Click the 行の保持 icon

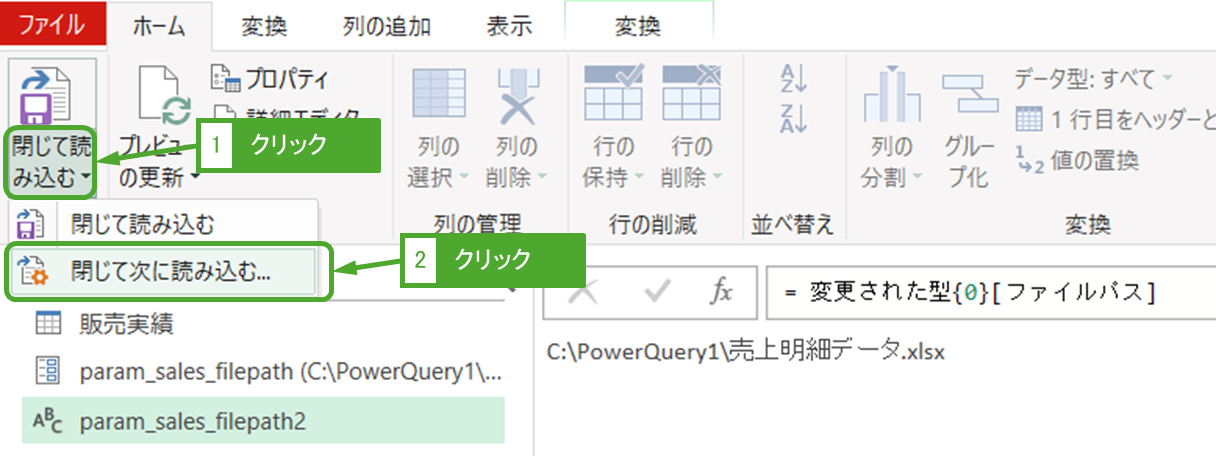(607, 94)
